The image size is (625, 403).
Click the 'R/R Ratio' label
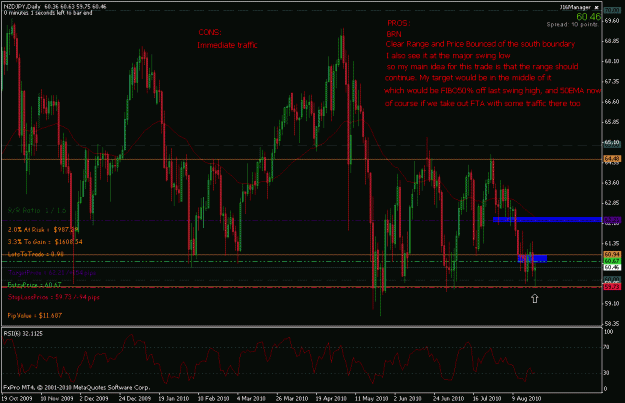[x=37, y=210]
